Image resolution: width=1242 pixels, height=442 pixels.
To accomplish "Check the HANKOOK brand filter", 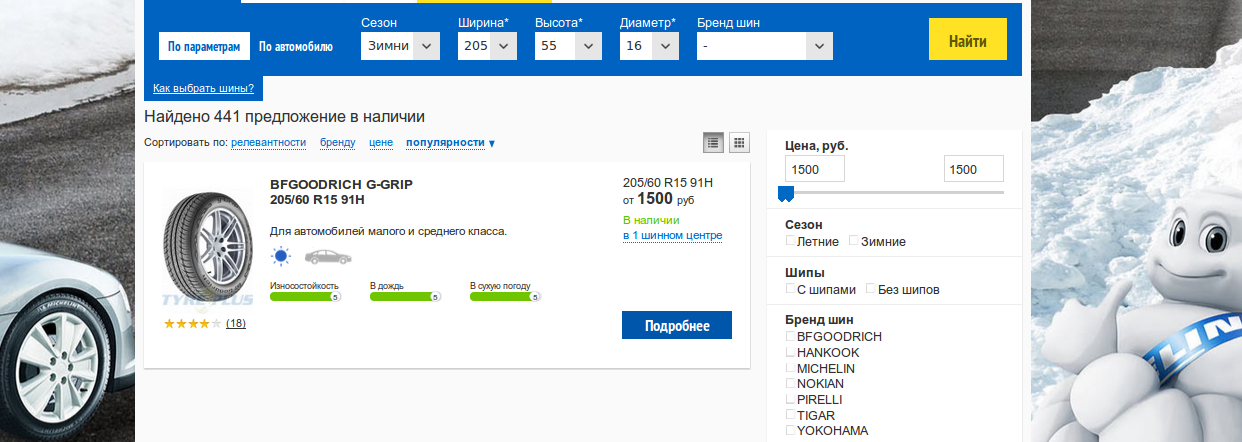I will (791, 352).
